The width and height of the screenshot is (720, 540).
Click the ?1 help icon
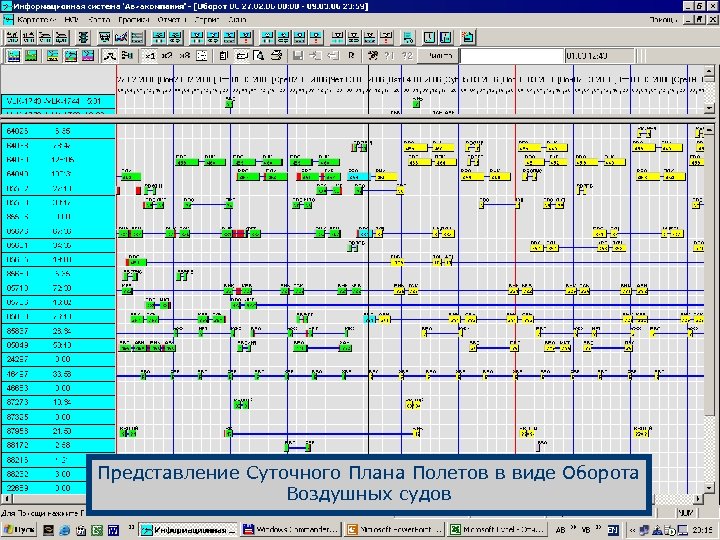click(389, 56)
